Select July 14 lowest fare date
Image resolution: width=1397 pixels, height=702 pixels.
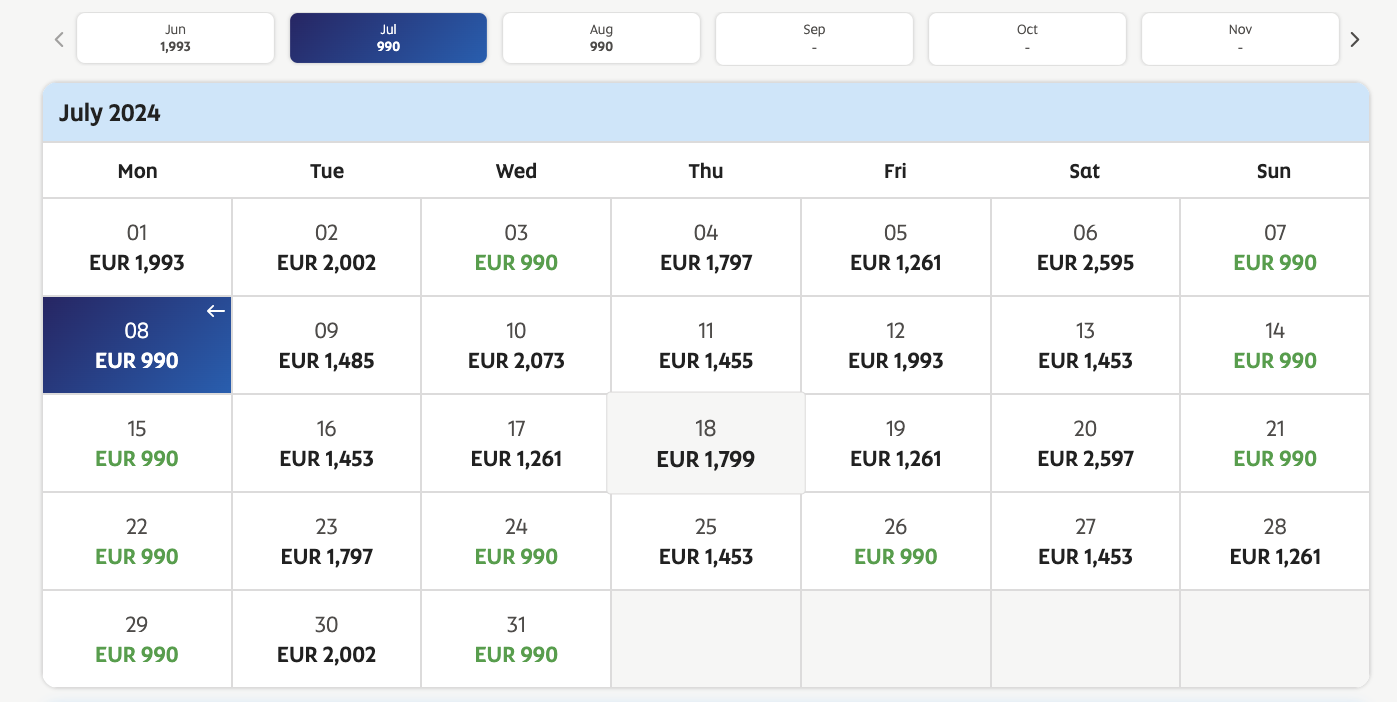click(1274, 346)
